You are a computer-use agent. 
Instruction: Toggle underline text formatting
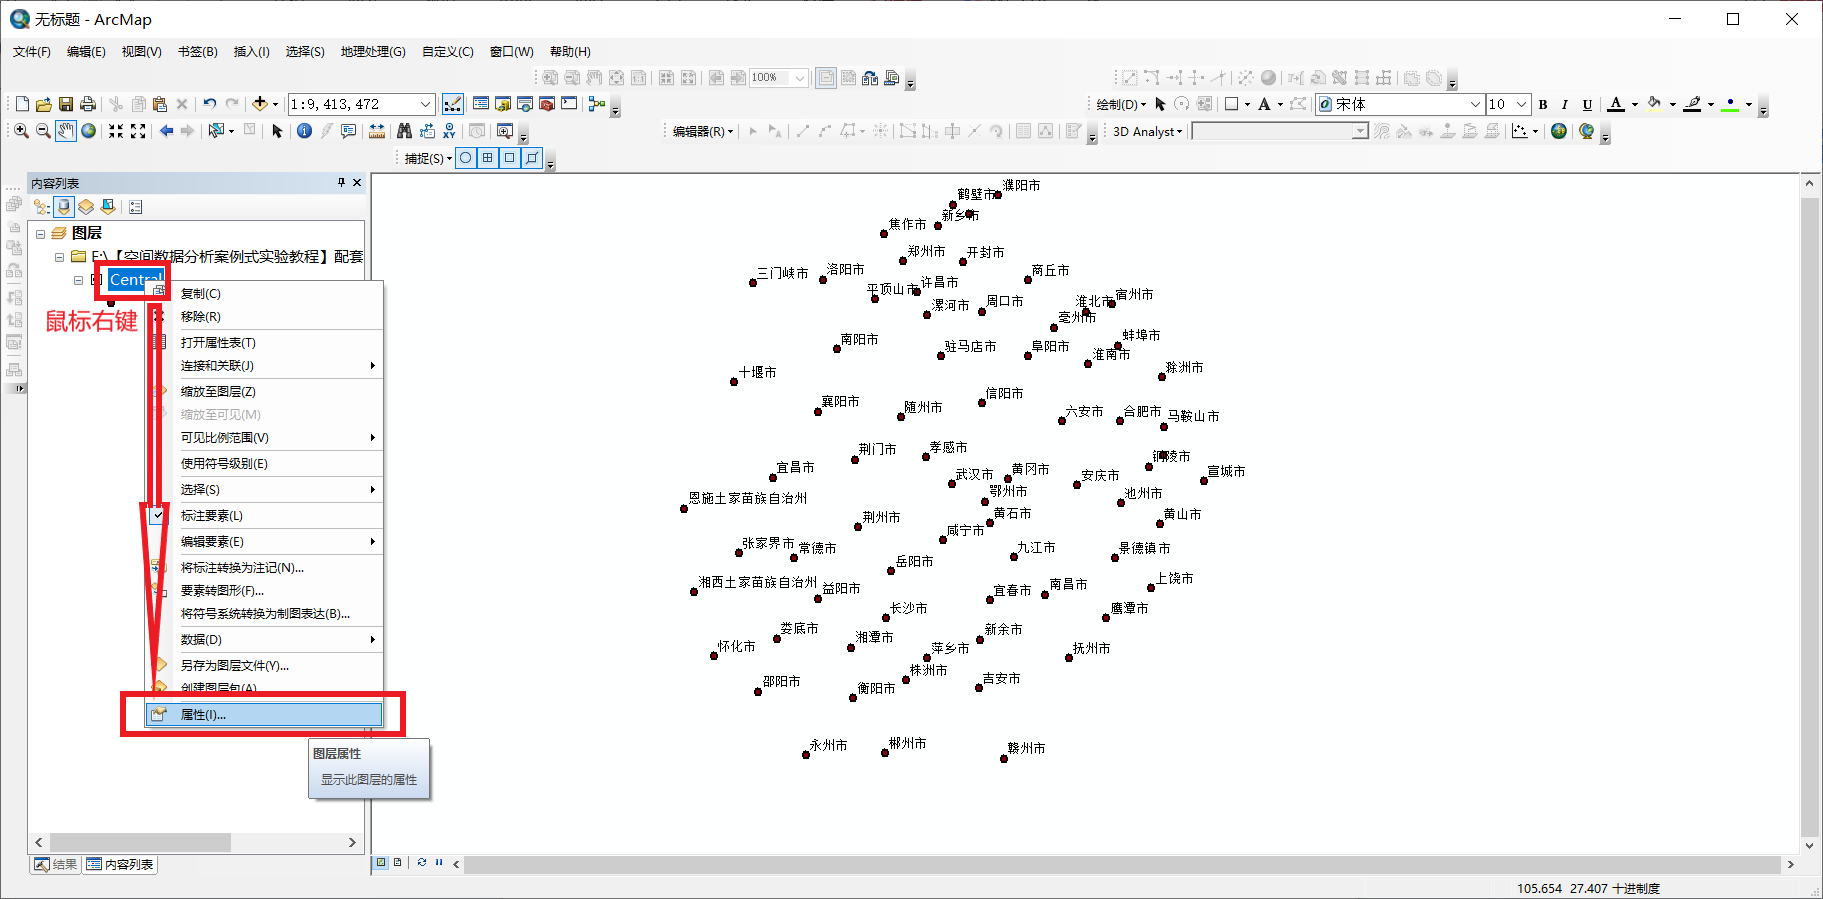1587,105
